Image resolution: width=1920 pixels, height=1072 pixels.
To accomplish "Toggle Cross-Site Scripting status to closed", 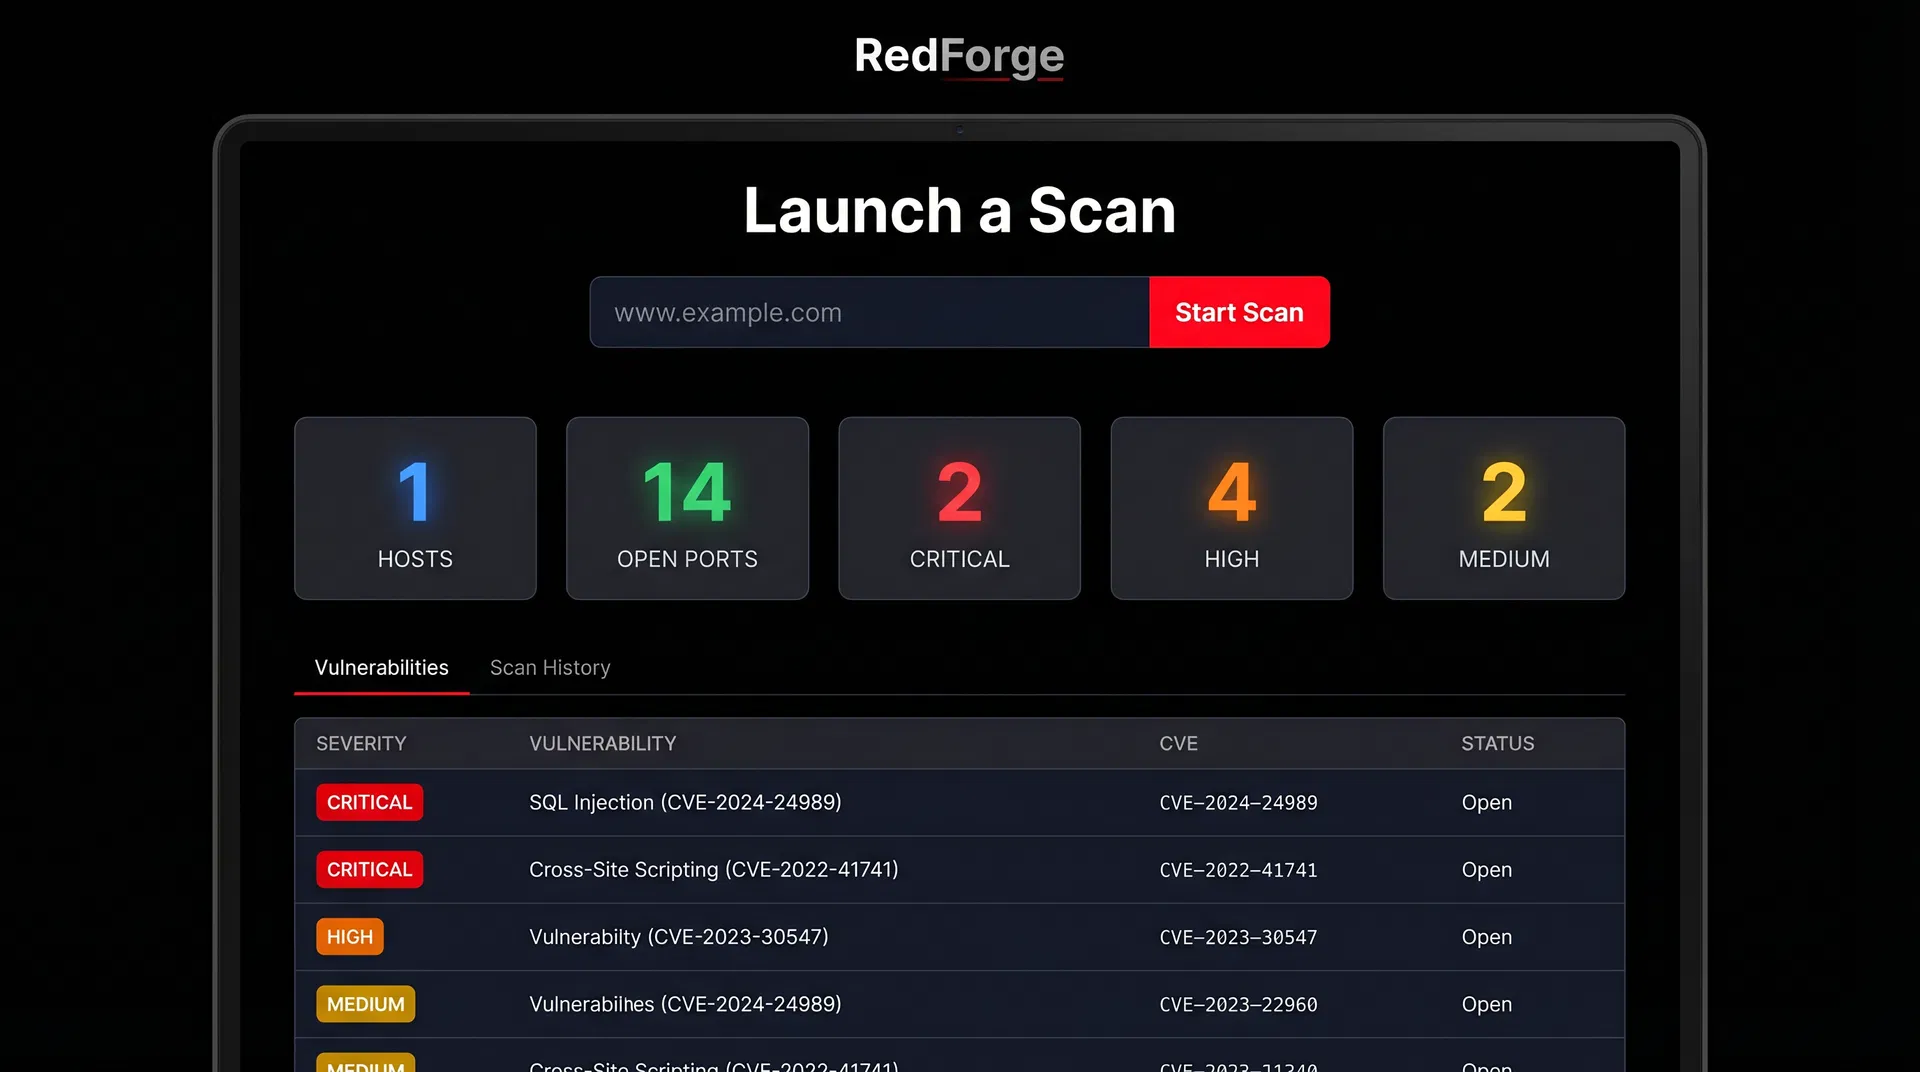I will [1486, 869].
